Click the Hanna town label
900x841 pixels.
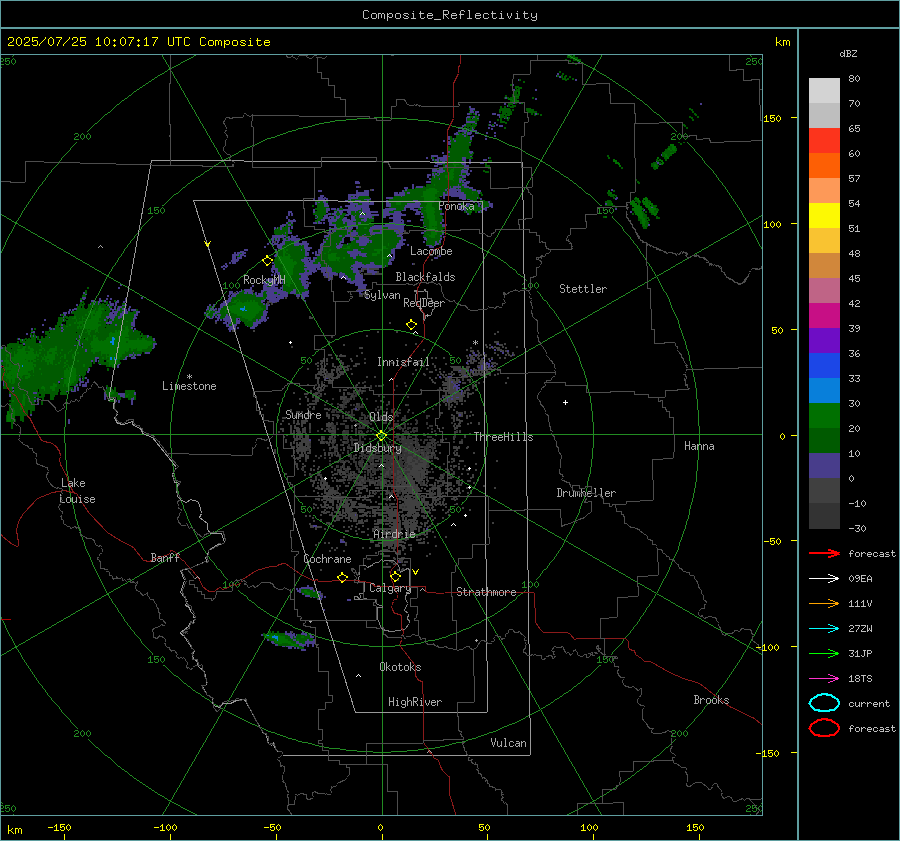[699, 446]
